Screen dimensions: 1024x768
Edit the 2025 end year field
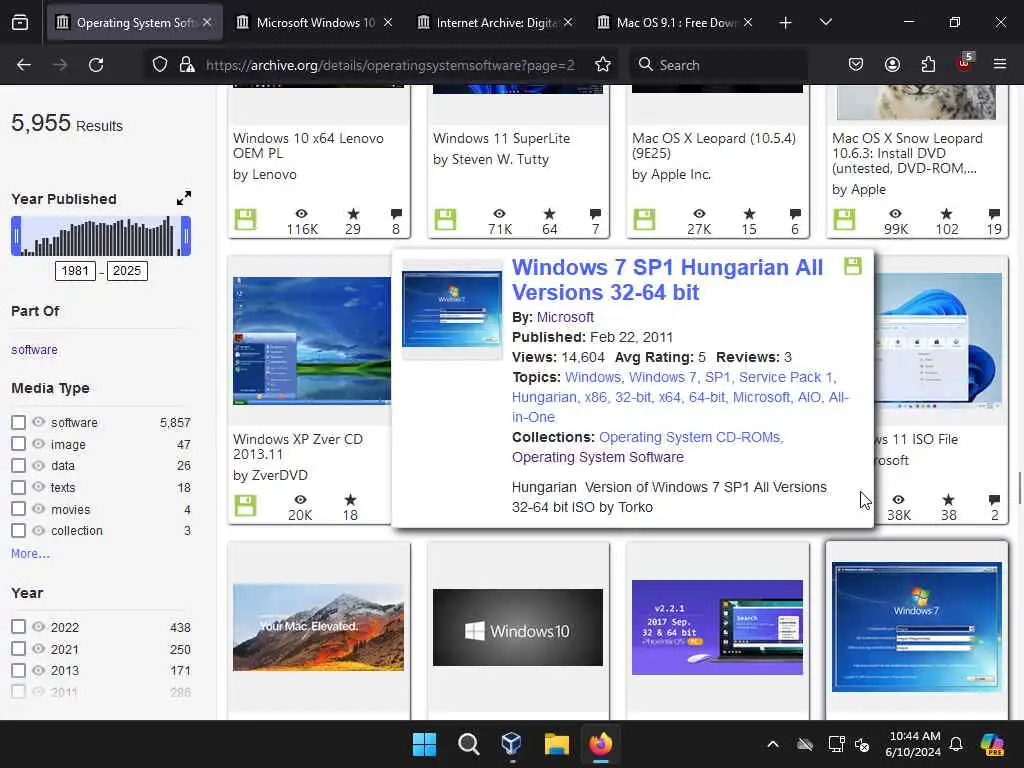127,270
